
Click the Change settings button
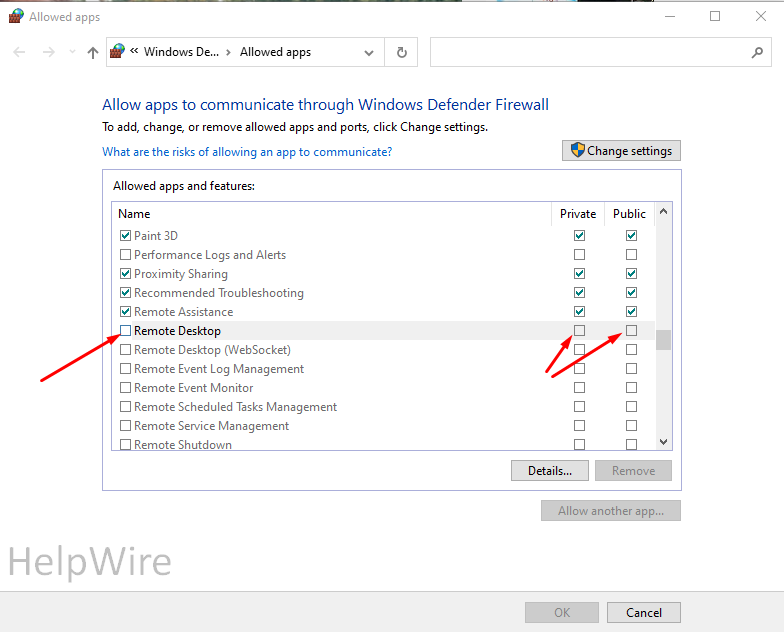pos(621,150)
